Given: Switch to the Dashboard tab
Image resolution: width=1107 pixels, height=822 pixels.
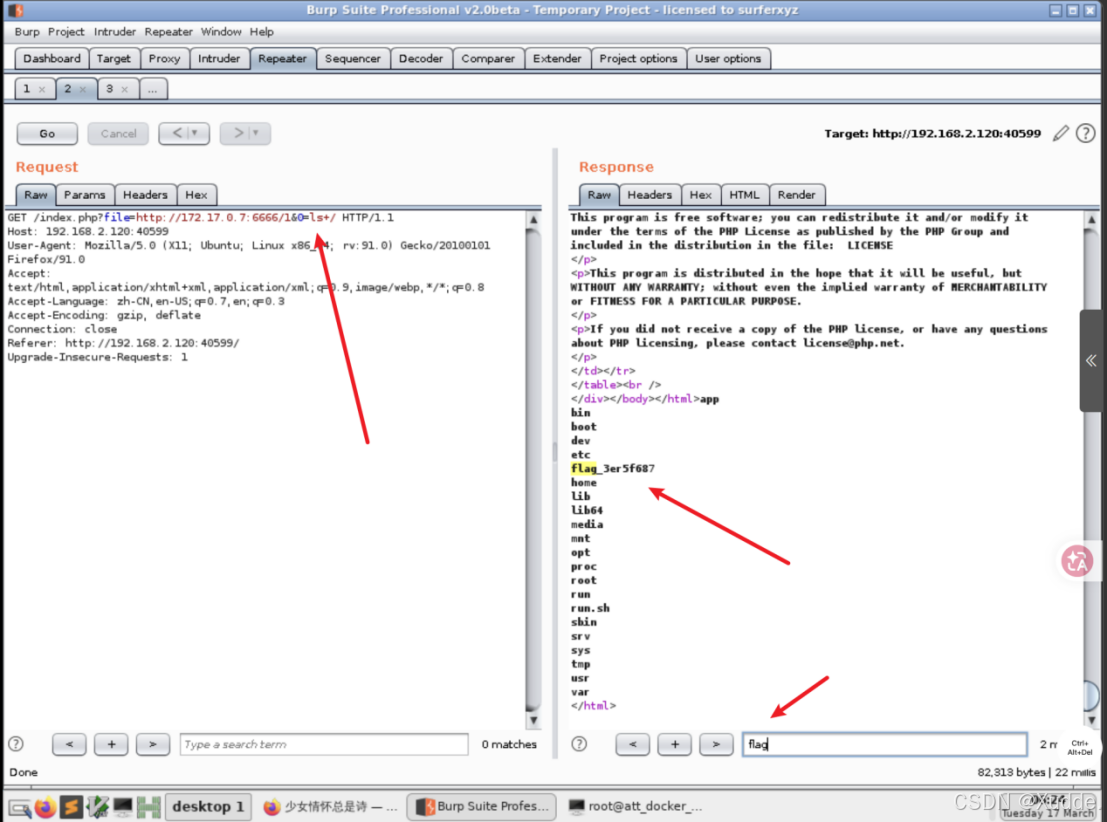Looking at the screenshot, I should (52, 59).
